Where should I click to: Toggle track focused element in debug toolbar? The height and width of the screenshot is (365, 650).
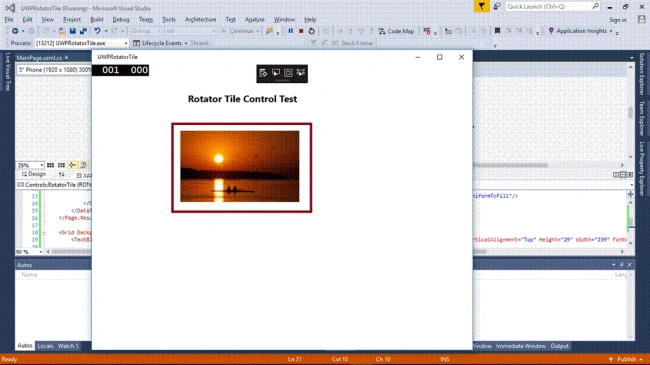[301, 73]
